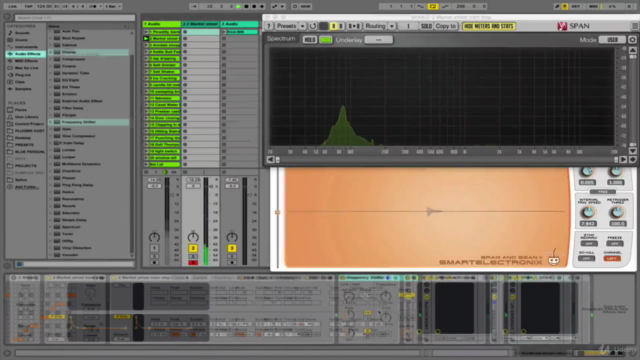The image size is (640, 360).
Task: Click the Link button in control bar
Action: click(x=13, y=7)
